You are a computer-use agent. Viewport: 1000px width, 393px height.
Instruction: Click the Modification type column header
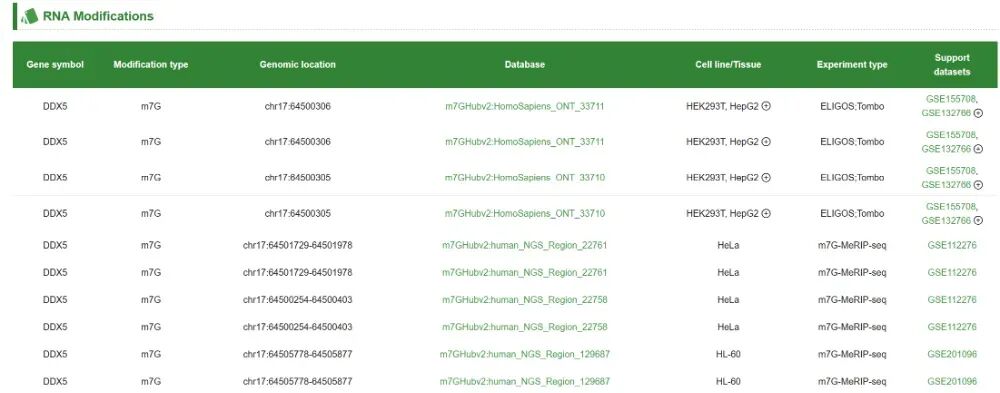pyautogui.click(x=151, y=64)
